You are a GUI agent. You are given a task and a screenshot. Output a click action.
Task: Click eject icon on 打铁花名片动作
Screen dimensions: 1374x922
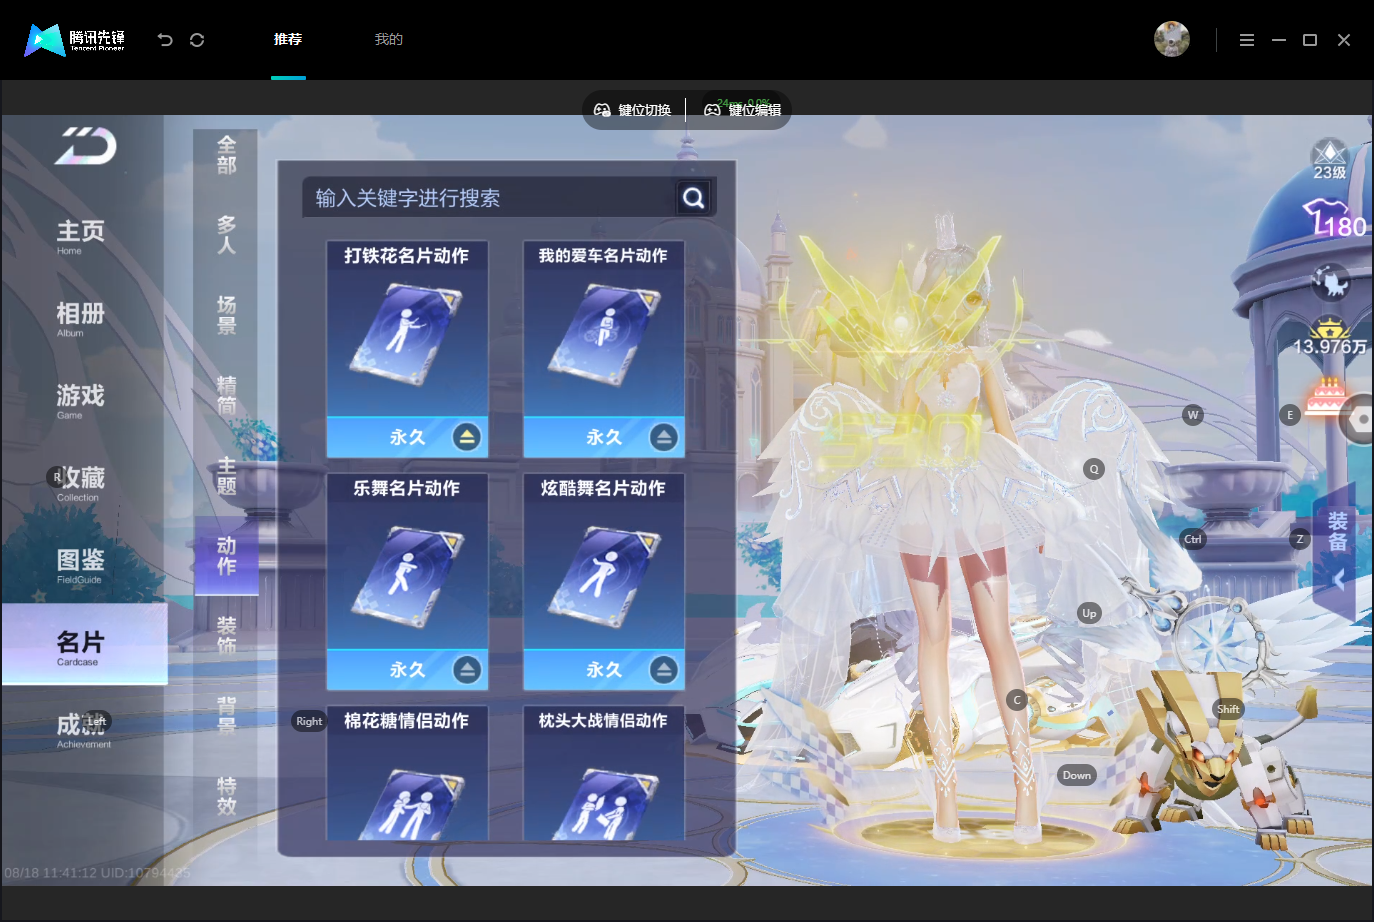pos(467,437)
